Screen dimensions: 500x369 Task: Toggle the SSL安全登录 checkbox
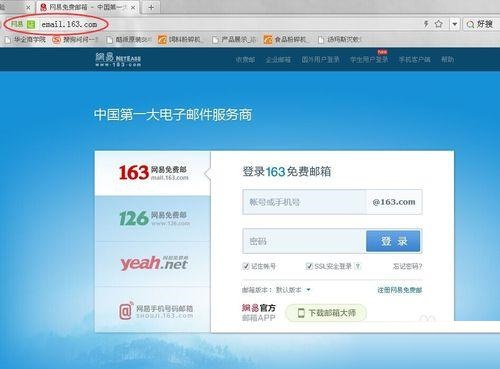click(x=309, y=266)
